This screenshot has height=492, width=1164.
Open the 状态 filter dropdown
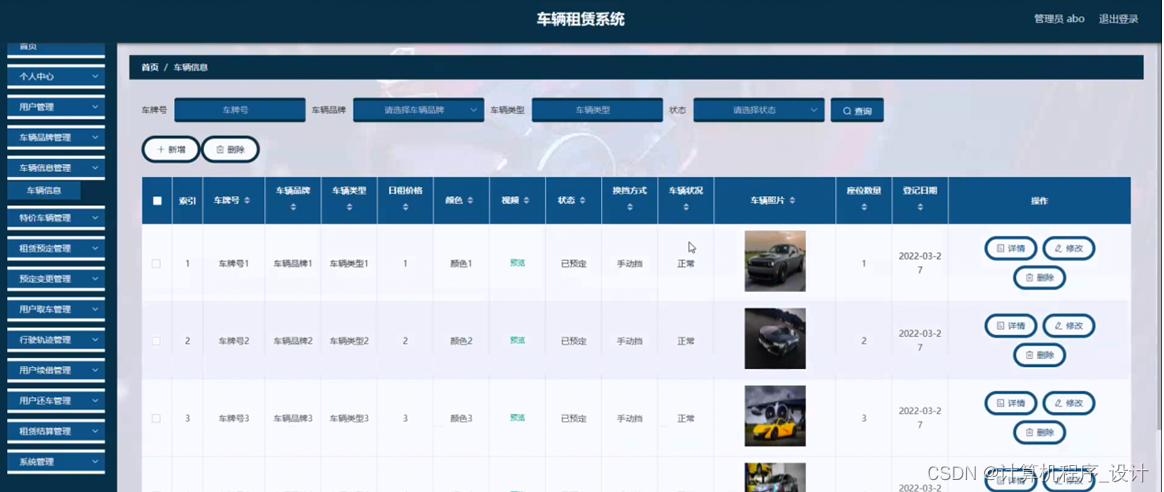click(x=759, y=110)
